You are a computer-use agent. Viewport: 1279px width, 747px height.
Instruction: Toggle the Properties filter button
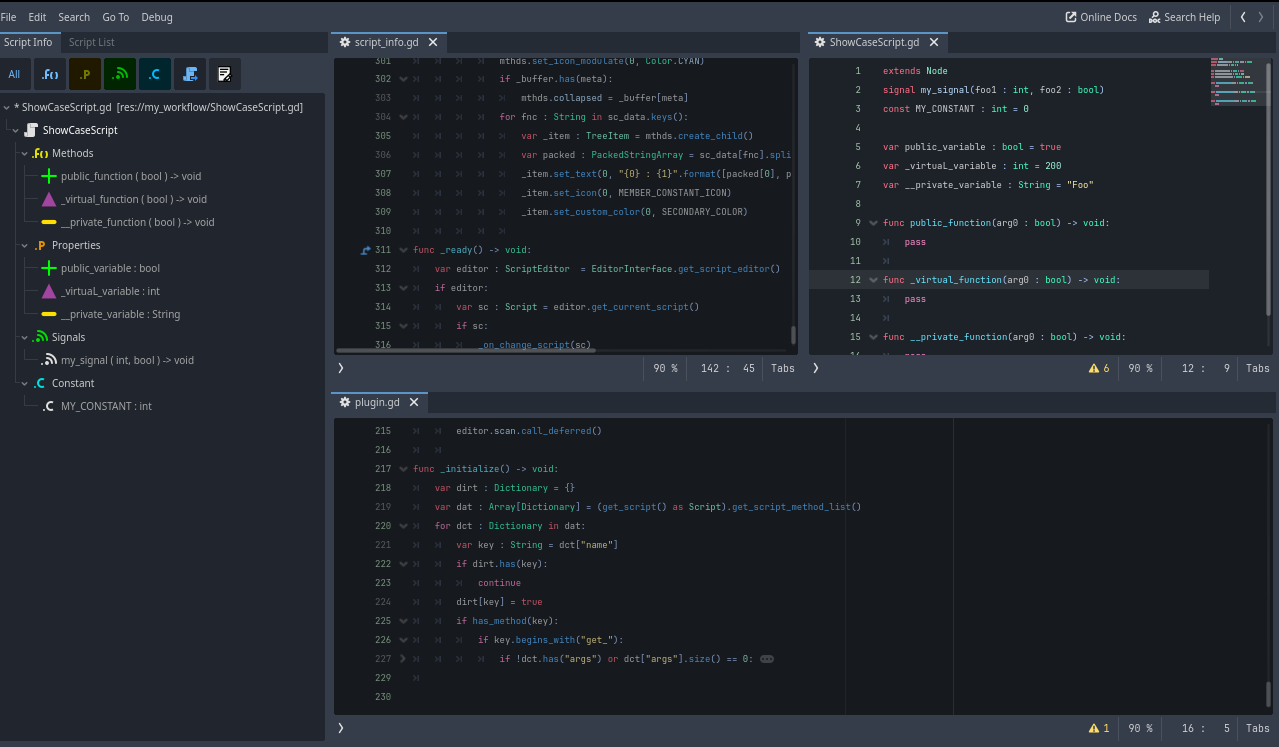(x=85, y=74)
